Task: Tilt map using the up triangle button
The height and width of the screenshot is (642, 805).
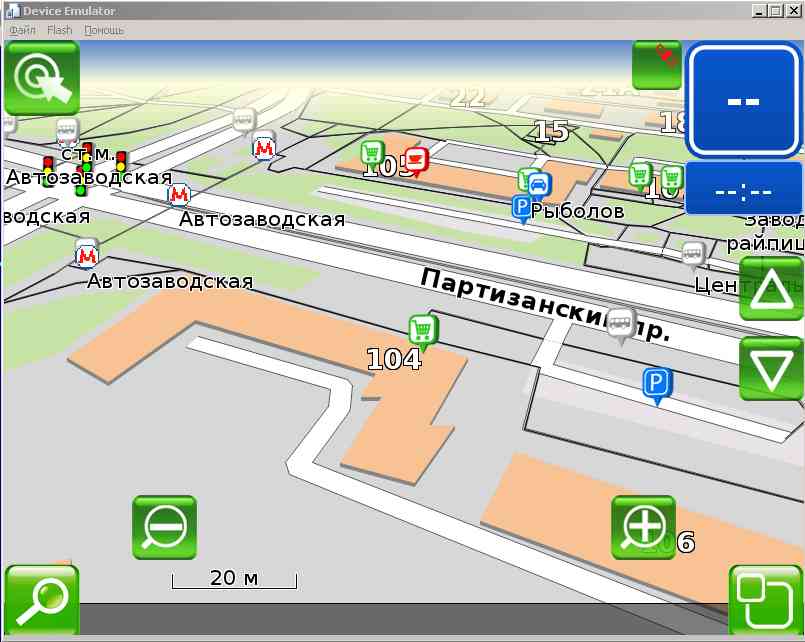Action: (x=770, y=289)
